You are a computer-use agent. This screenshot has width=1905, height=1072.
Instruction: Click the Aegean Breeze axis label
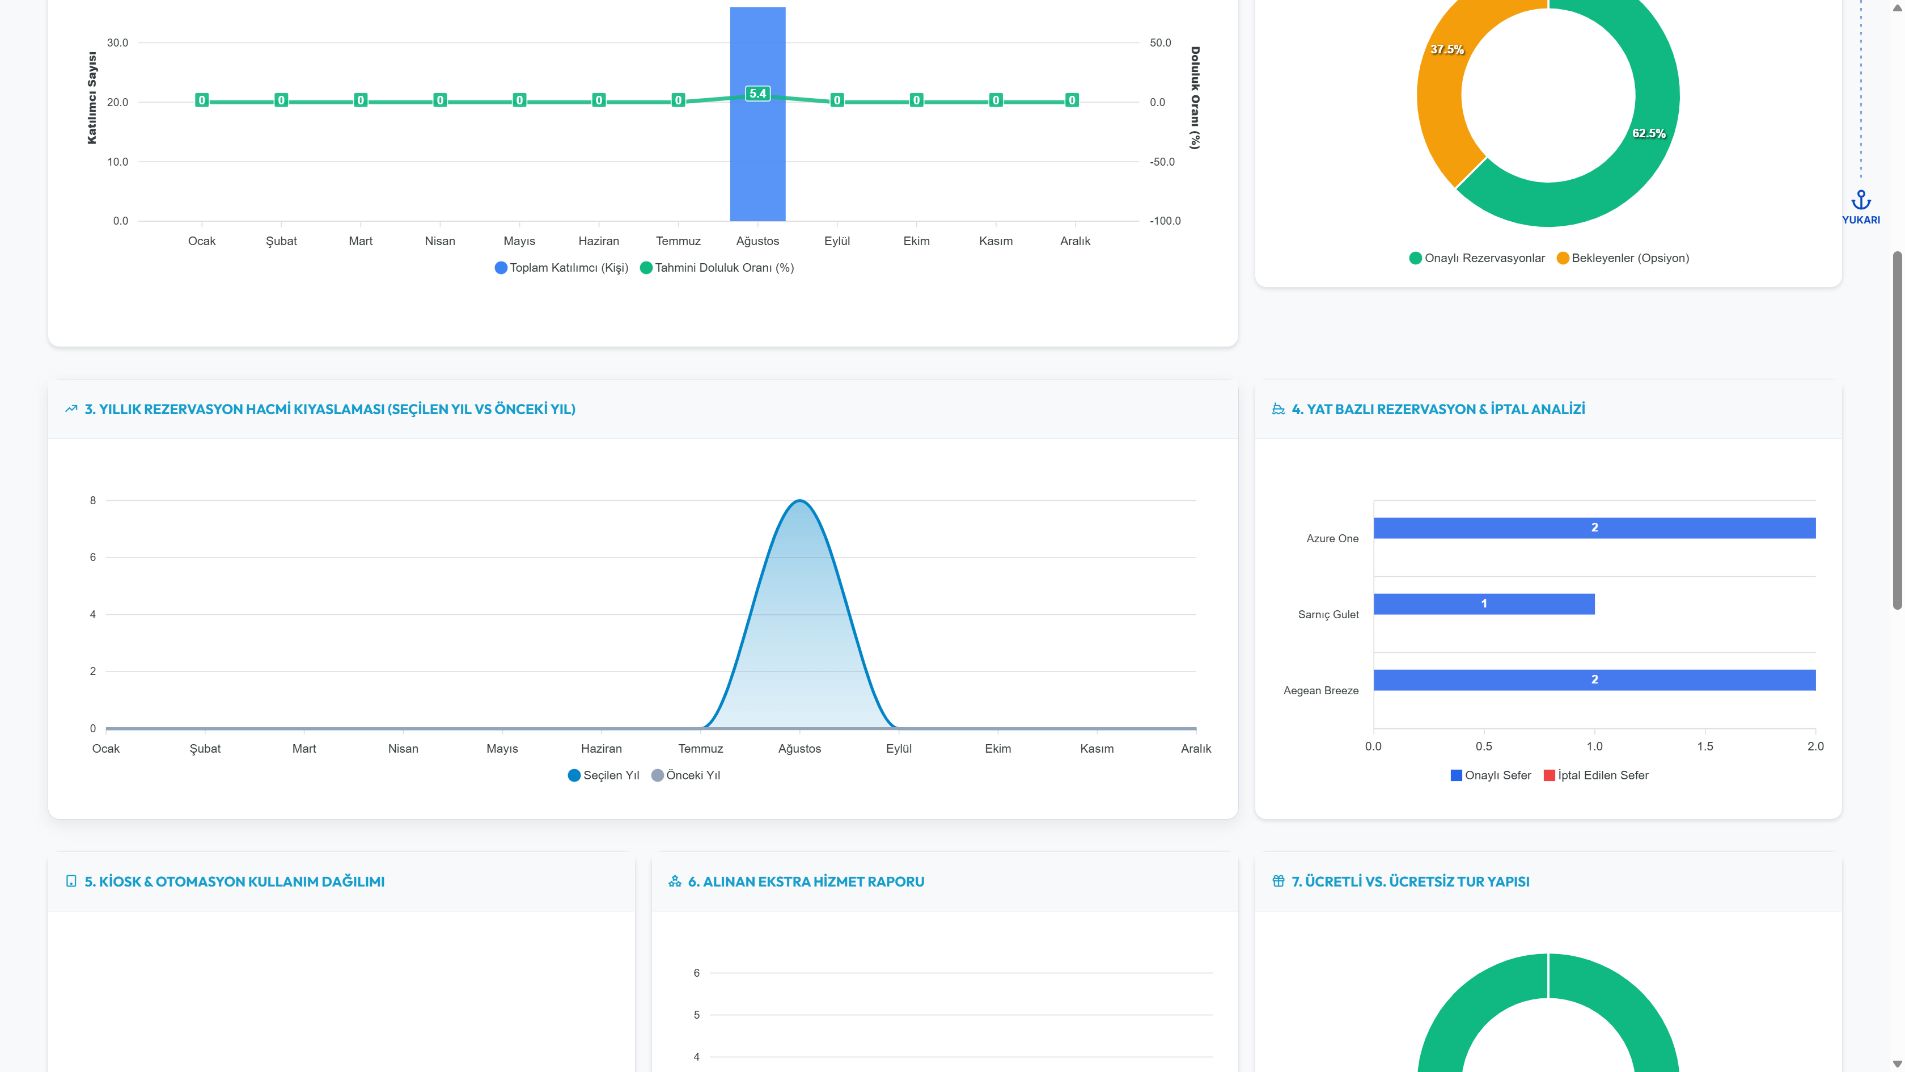(1321, 690)
